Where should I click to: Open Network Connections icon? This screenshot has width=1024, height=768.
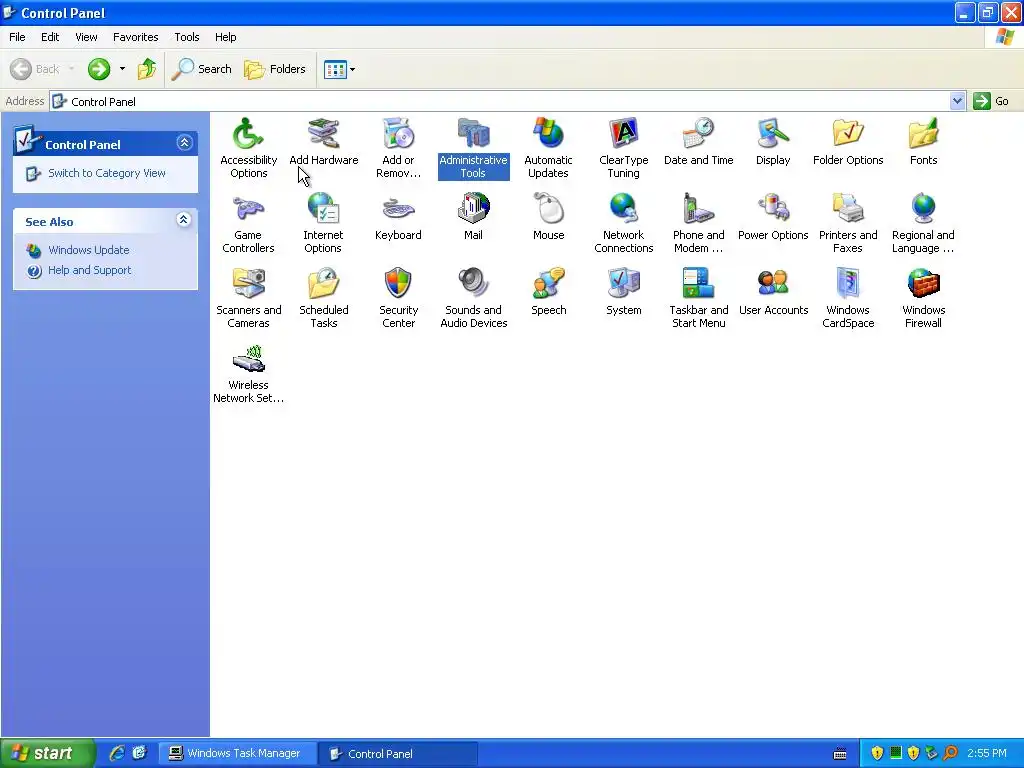pos(624,209)
